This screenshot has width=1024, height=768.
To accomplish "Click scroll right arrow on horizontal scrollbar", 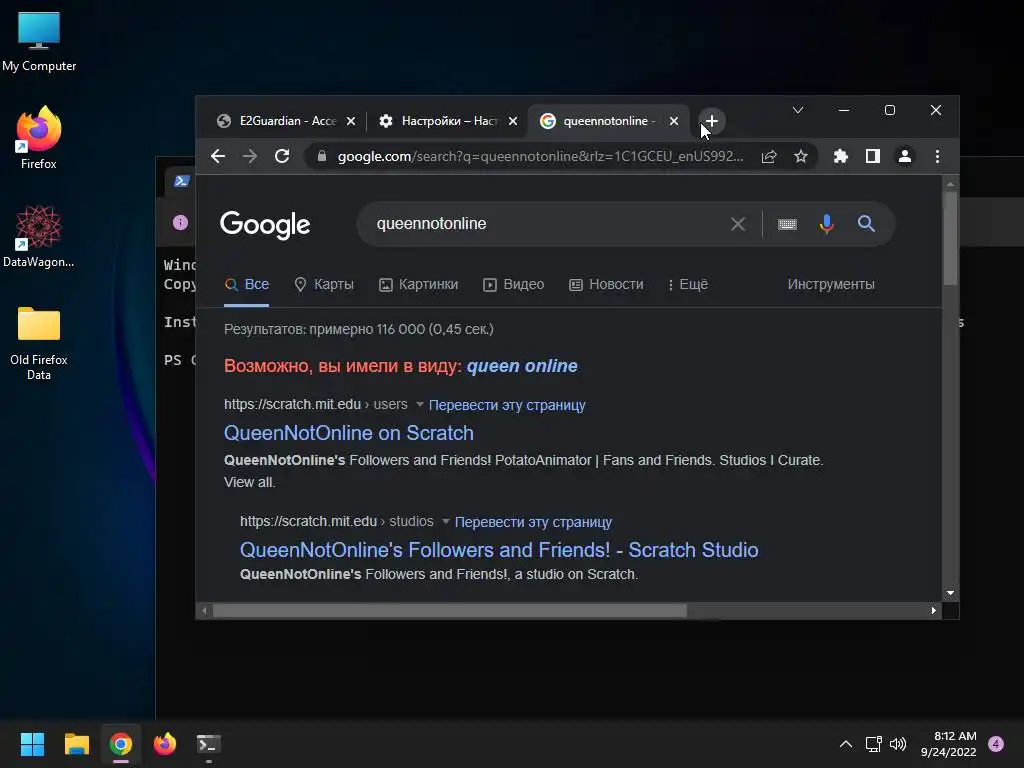I will click(933, 611).
